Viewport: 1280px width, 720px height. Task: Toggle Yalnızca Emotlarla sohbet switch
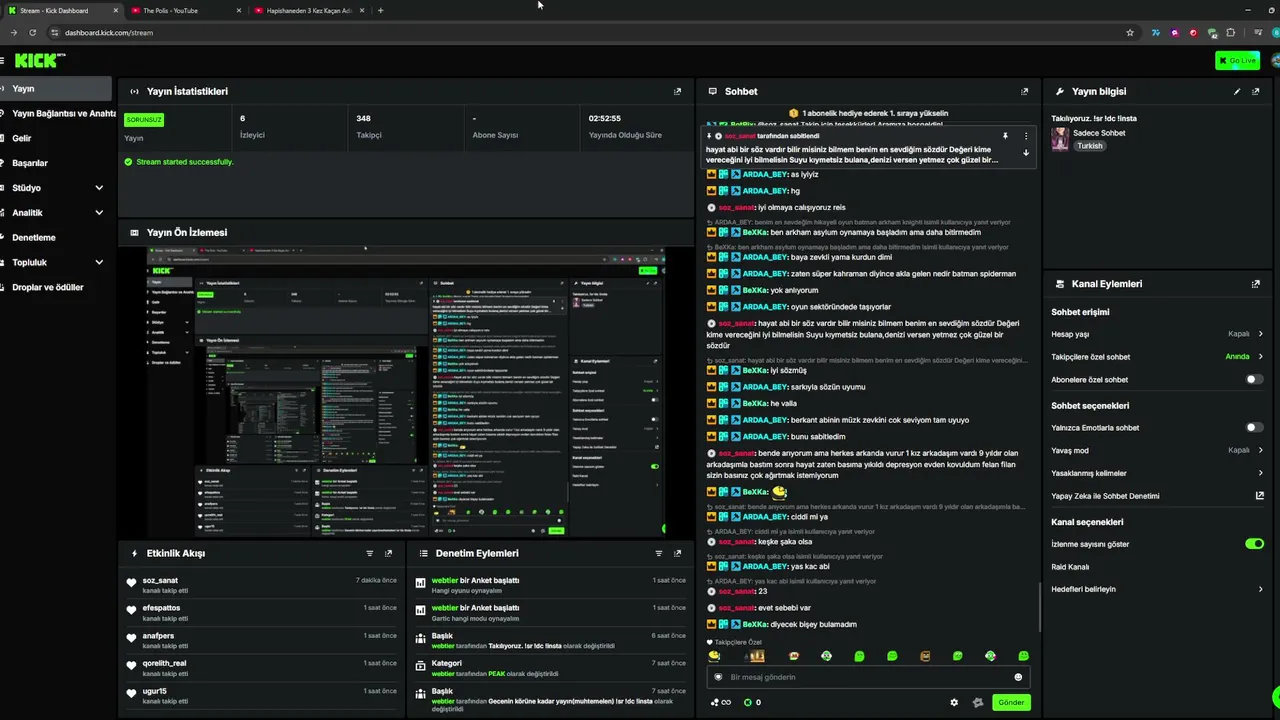[x=1254, y=428]
